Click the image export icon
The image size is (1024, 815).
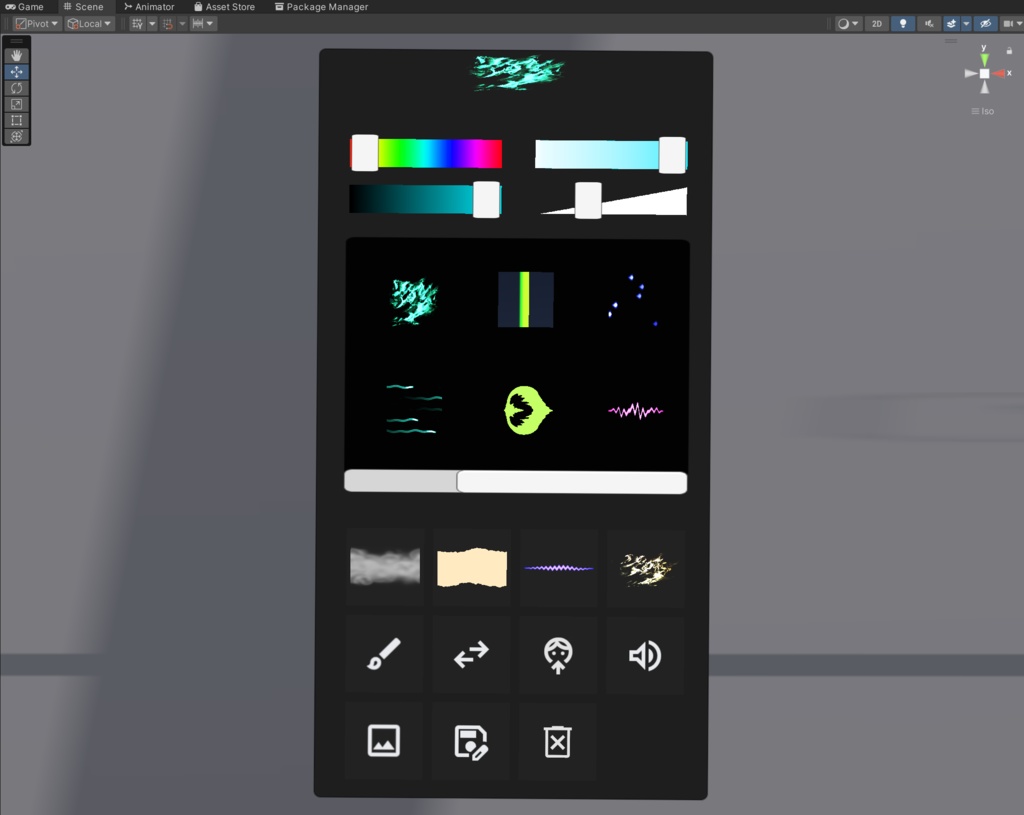click(384, 741)
